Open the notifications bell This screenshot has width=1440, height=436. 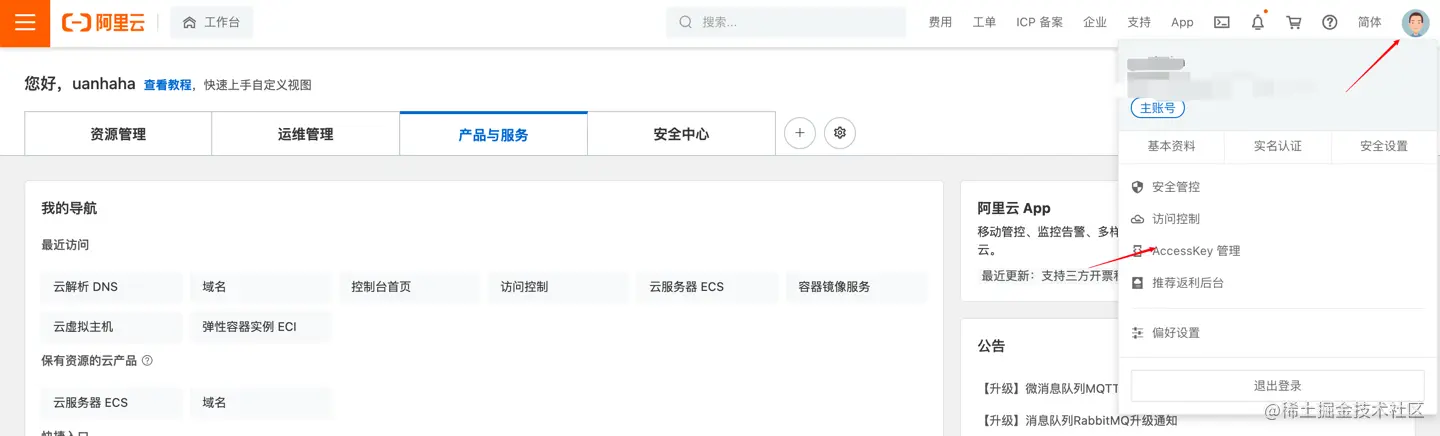(x=1258, y=22)
